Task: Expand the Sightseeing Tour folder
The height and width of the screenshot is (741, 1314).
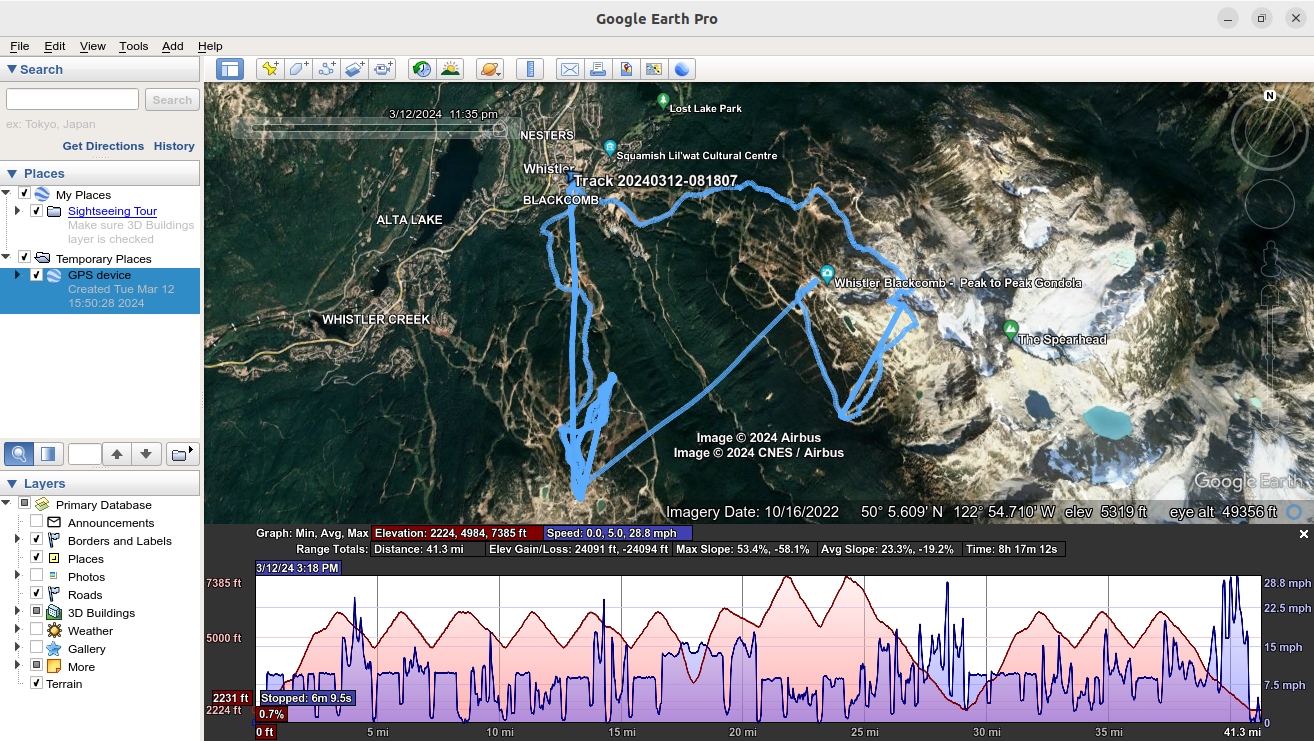Action: coord(17,211)
